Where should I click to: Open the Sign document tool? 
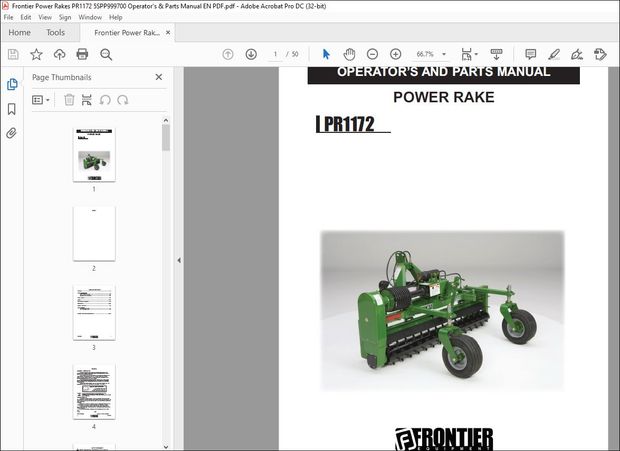click(577, 54)
